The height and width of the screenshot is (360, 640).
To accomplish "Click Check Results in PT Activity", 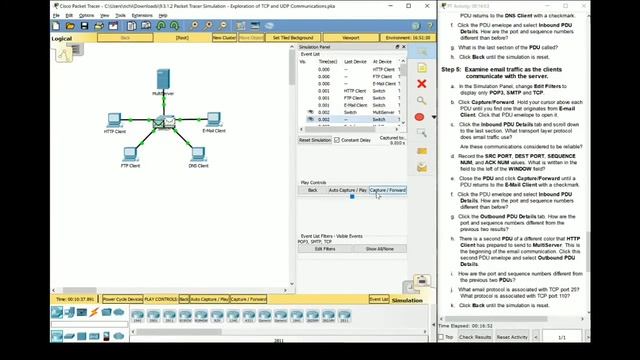I will coord(475,337).
